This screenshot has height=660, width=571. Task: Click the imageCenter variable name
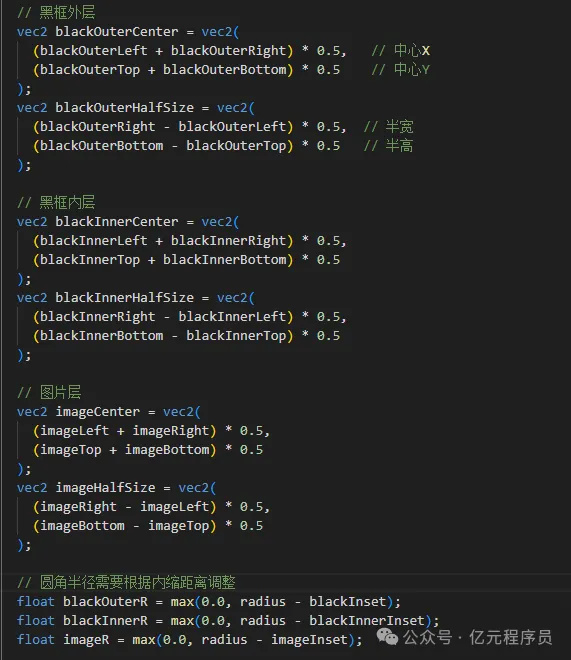click(x=98, y=412)
